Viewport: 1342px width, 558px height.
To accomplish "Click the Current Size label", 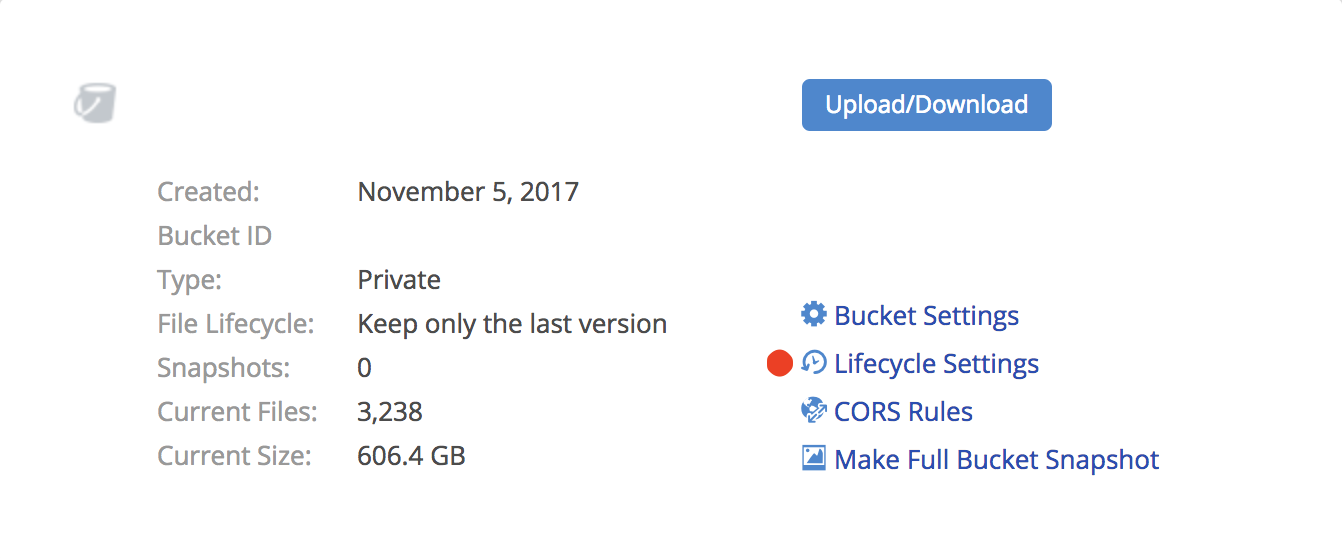I will tap(235, 456).
